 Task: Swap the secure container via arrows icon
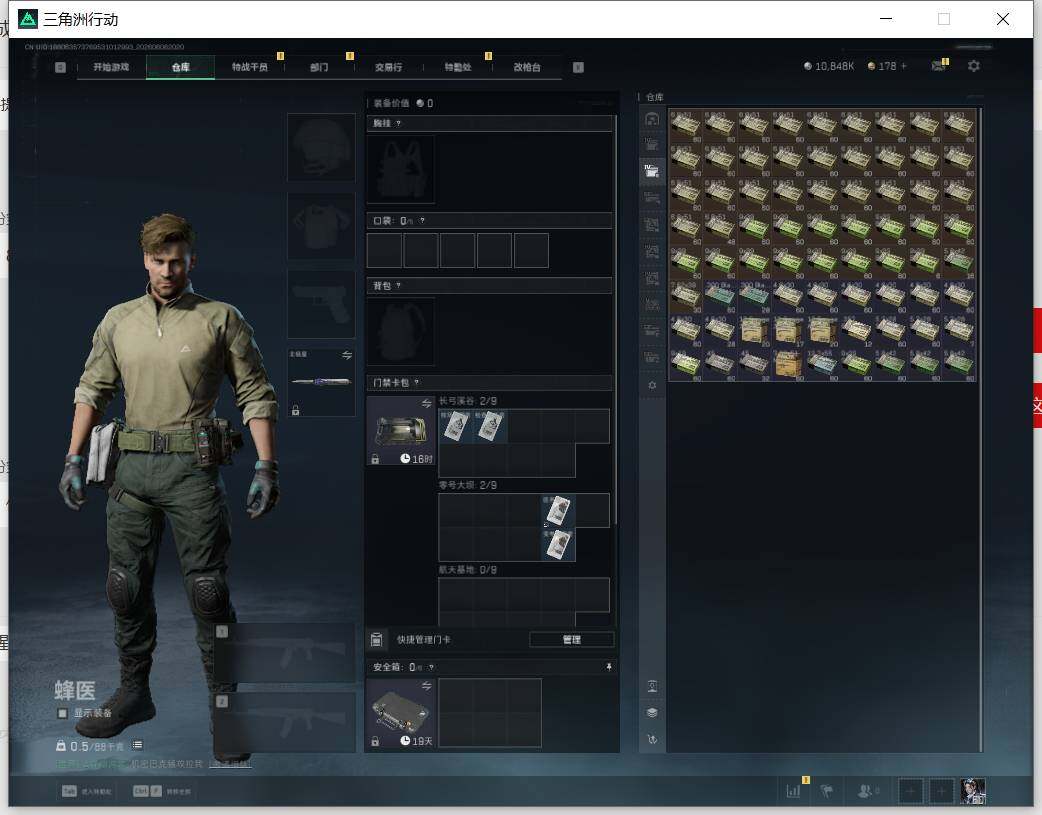[426, 685]
